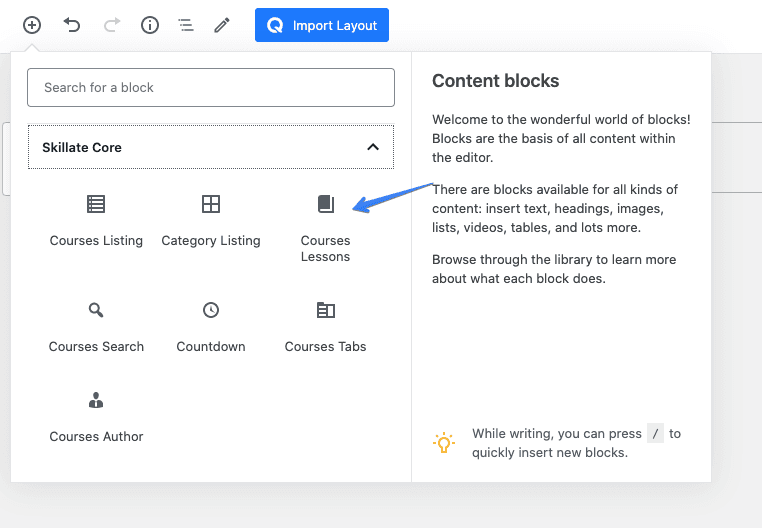The height and width of the screenshot is (528, 762).
Task: Click the Courses Lessons label
Action: coord(325,248)
